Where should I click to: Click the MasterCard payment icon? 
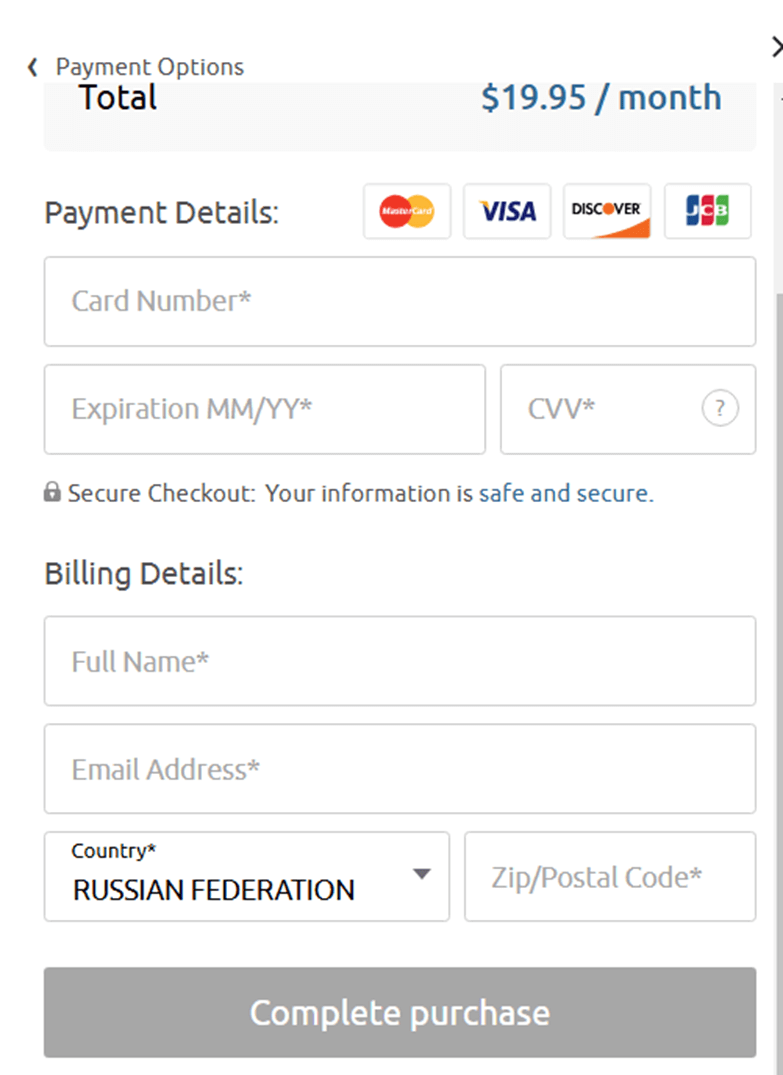(x=407, y=211)
